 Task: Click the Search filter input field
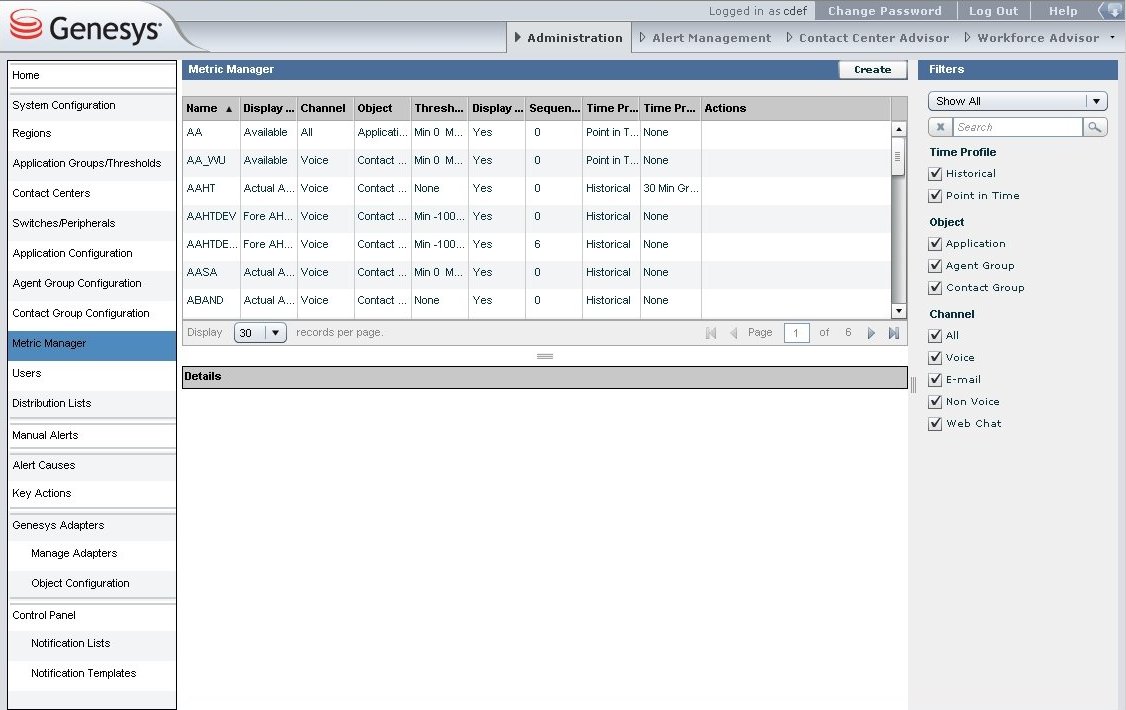pyautogui.click(x=1018, y=127)
